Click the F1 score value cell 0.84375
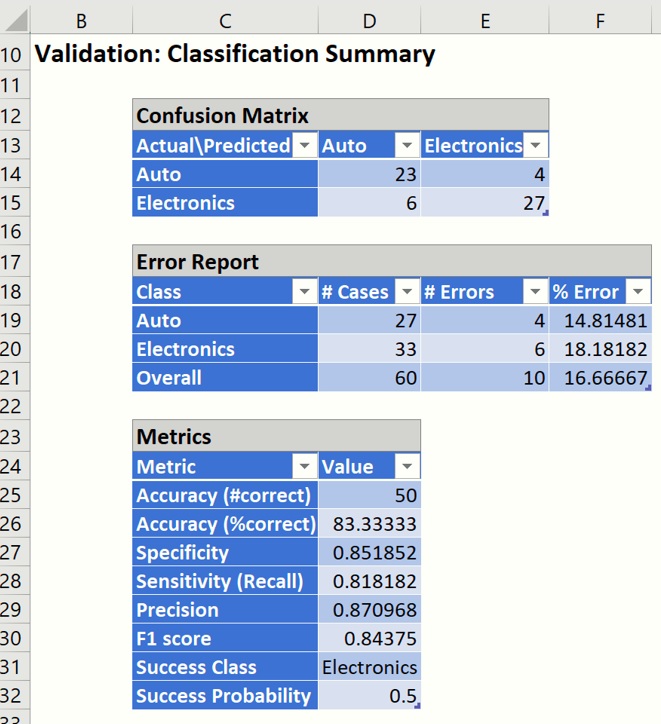This screenshot has height=724, width=661. [x=370, y=638]
